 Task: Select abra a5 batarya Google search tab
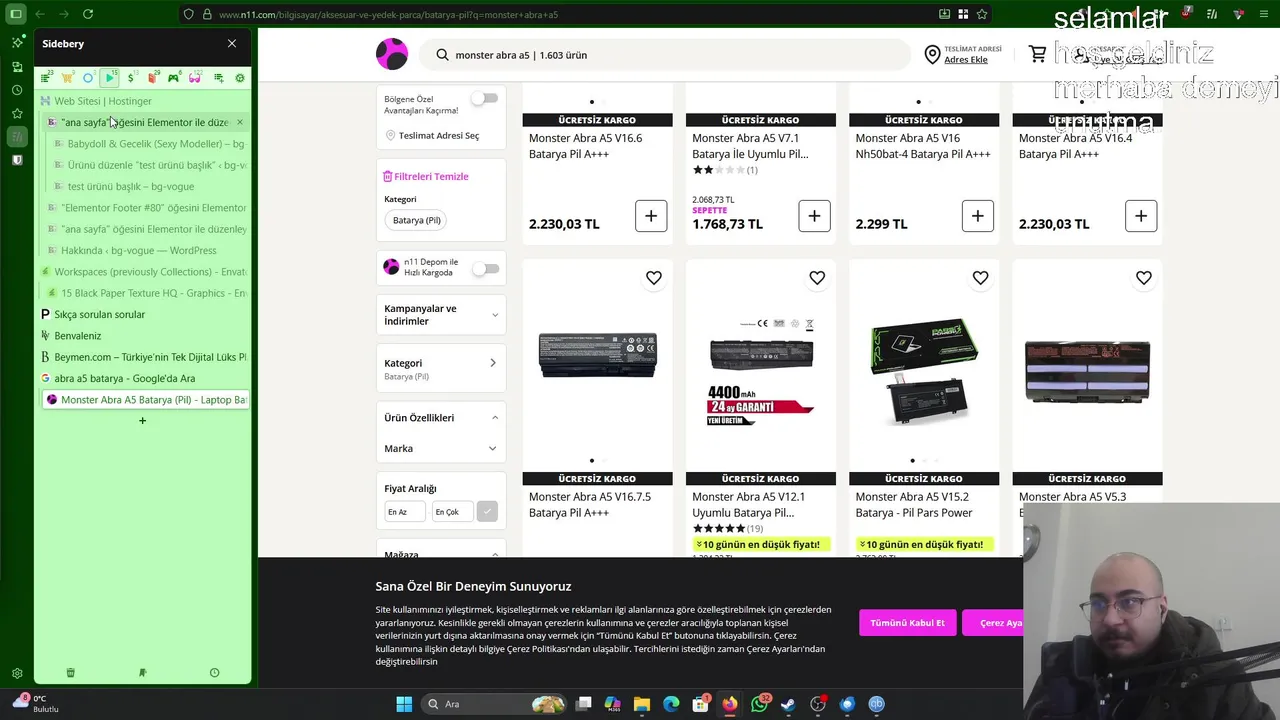[142, 378]
